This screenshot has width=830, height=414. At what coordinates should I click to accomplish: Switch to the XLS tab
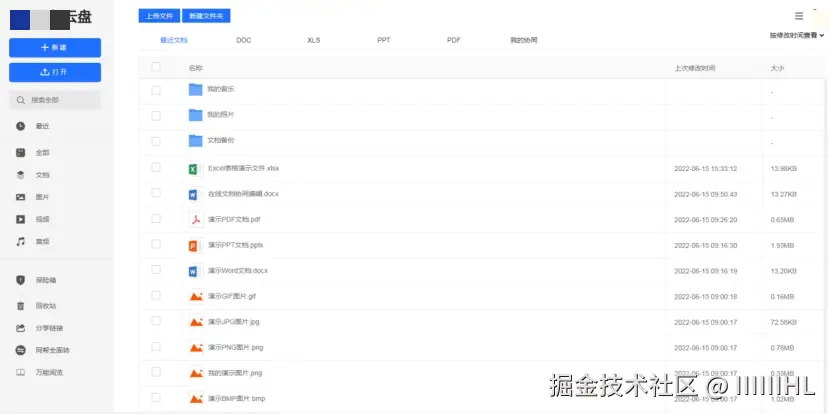[x=313, y=40]
